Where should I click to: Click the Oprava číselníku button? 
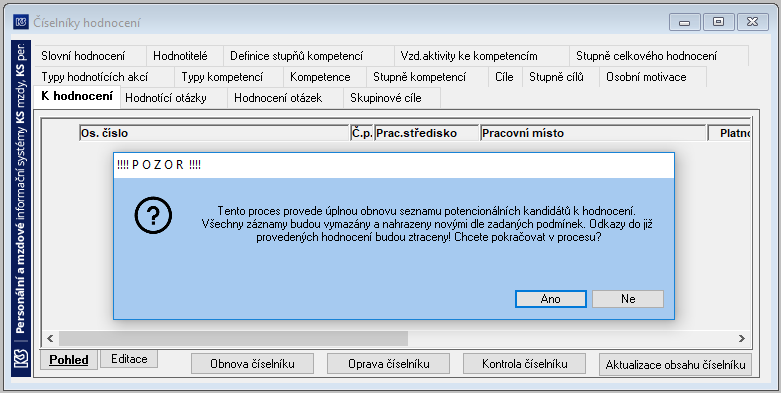389,364
